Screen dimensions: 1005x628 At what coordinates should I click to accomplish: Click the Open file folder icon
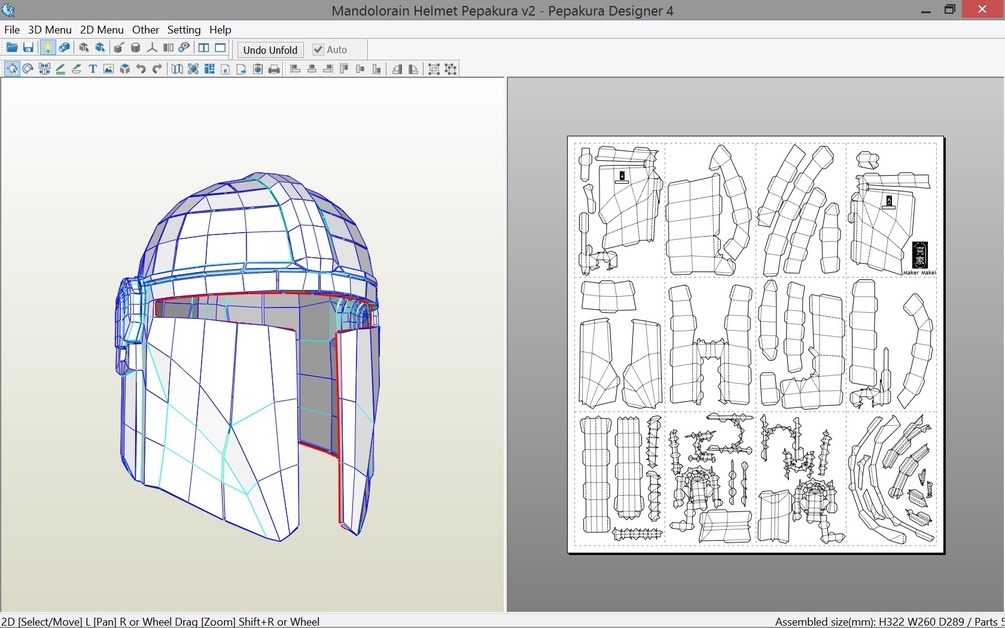point(12,48)
